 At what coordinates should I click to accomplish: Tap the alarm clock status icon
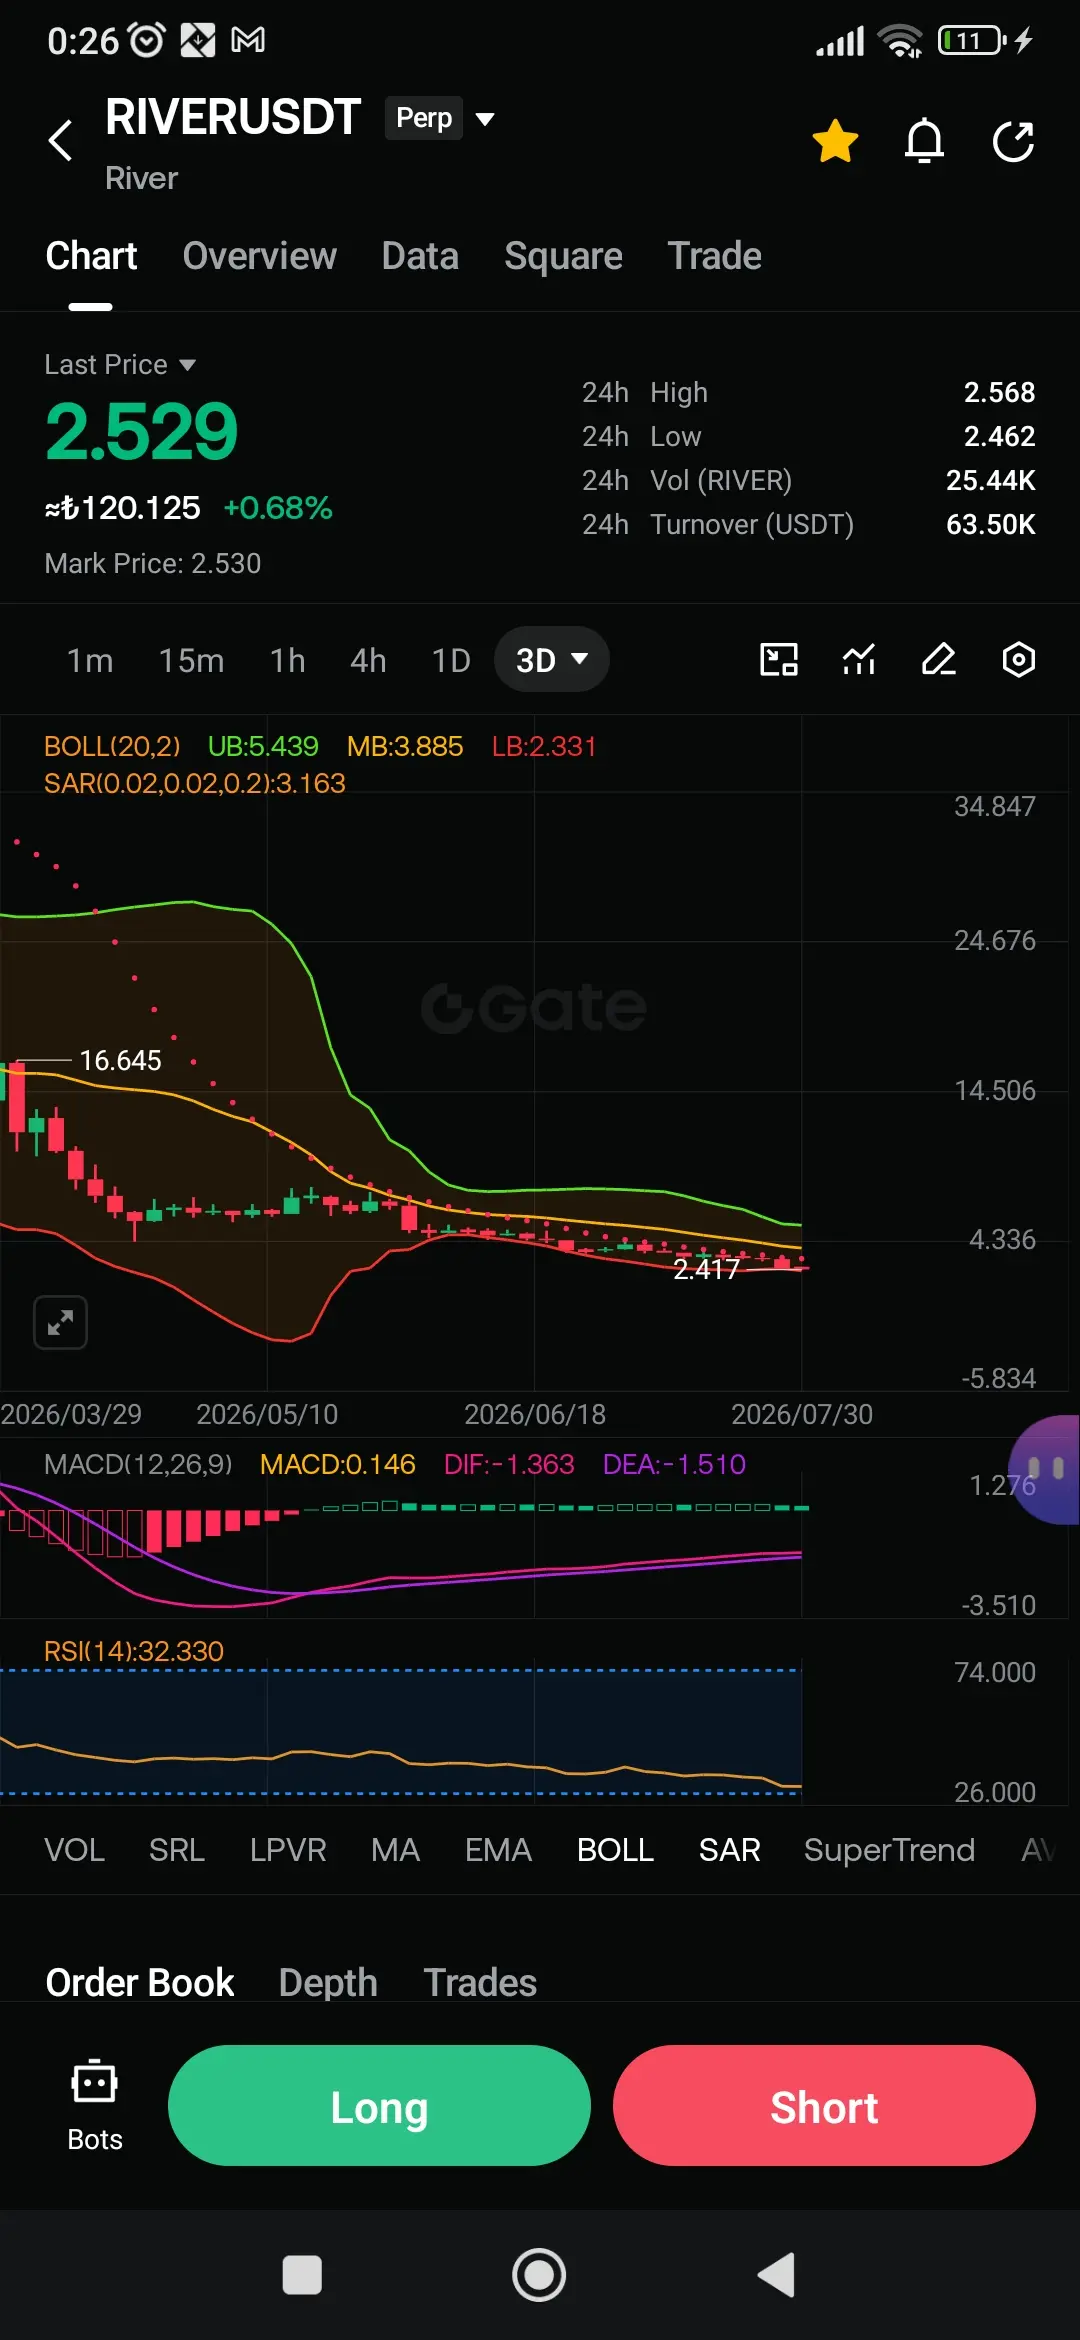[x=148, y=40]
